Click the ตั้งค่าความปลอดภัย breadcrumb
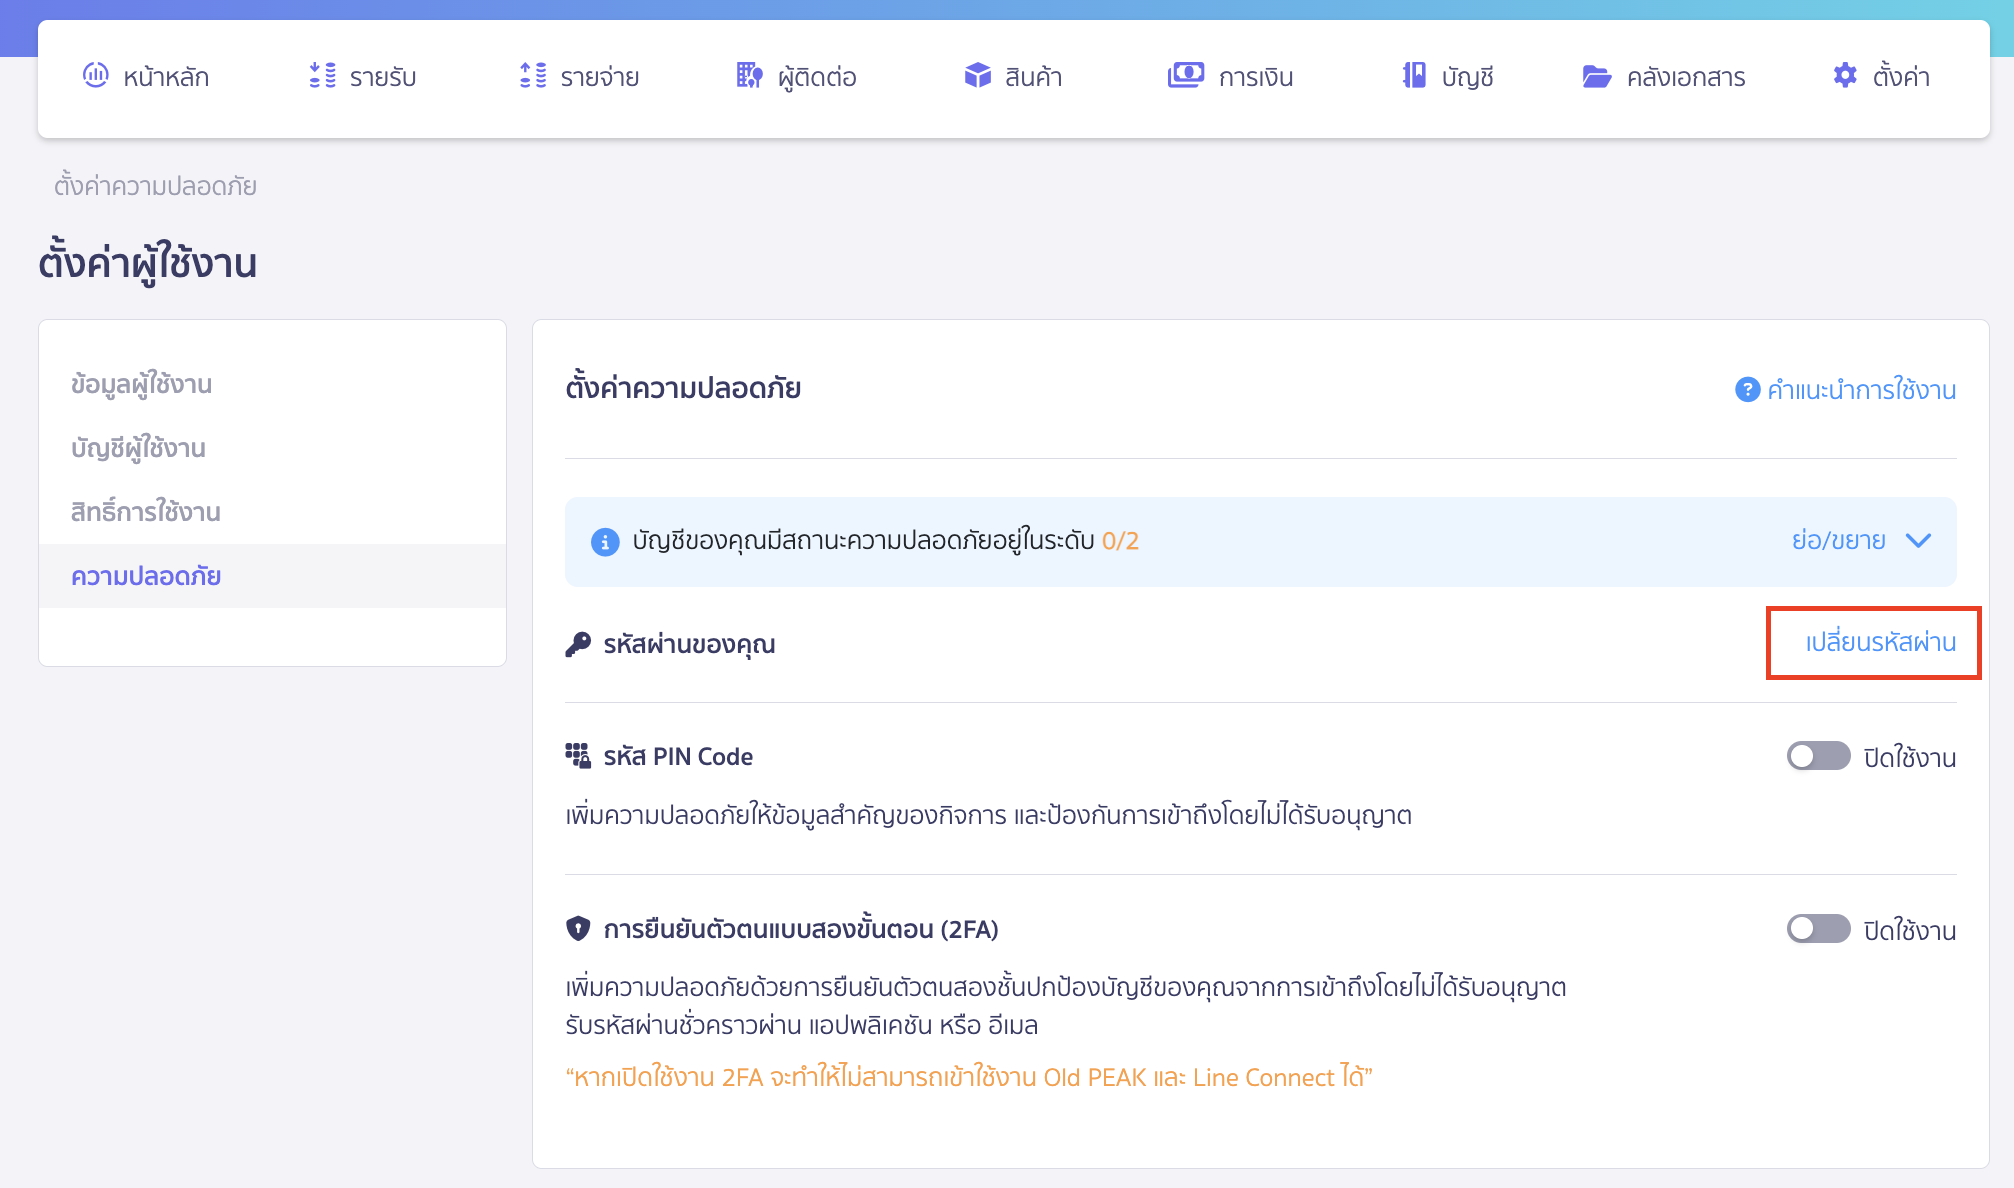Image resolution: width=2014 pixels, height=1188 pixels. point(154,186)
